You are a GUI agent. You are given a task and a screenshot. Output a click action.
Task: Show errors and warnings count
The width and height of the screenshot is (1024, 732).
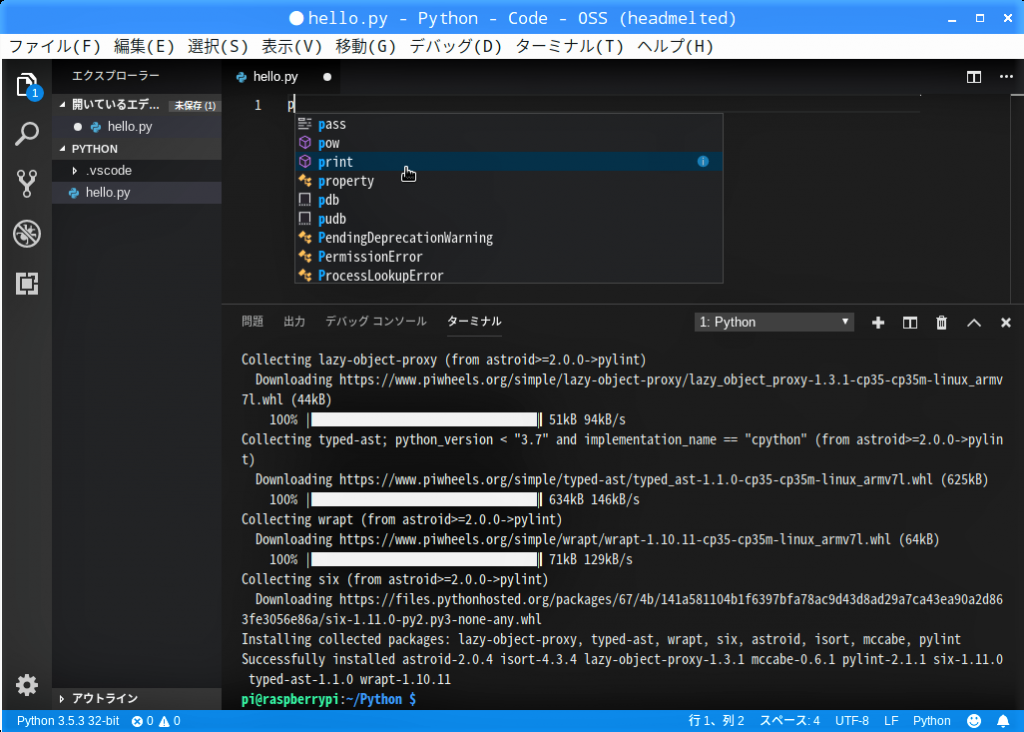[155, 721]
